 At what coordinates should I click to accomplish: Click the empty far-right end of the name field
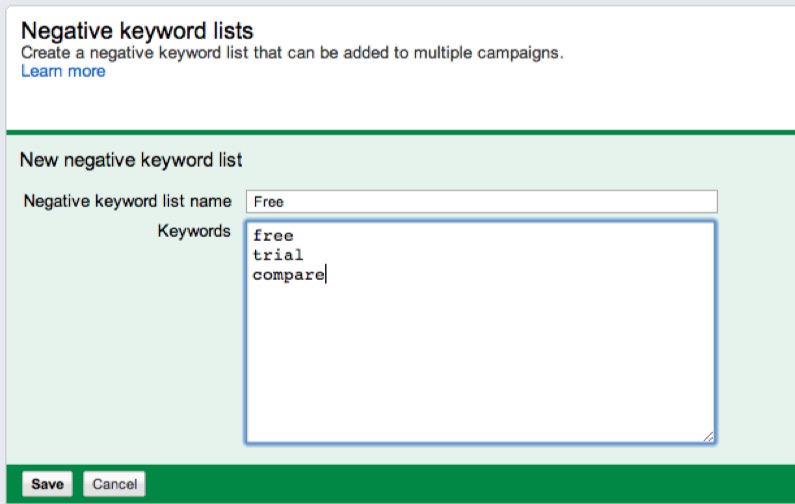coord(700,201)
